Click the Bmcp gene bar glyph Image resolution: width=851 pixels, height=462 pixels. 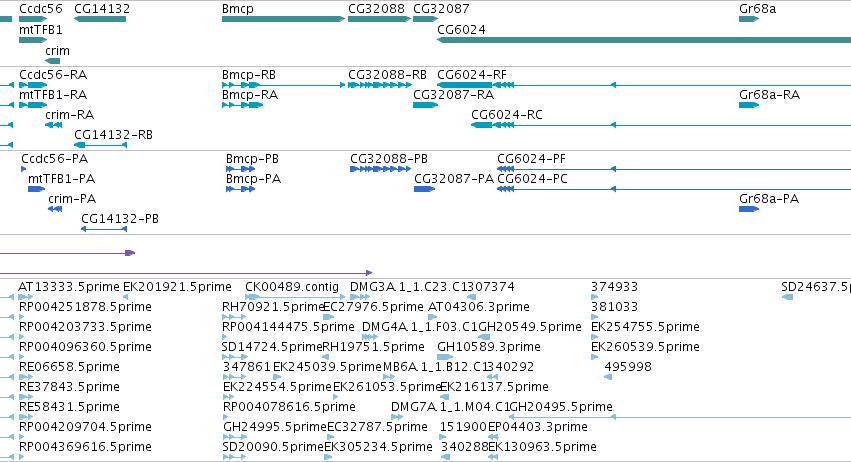[x=283, y=19]
